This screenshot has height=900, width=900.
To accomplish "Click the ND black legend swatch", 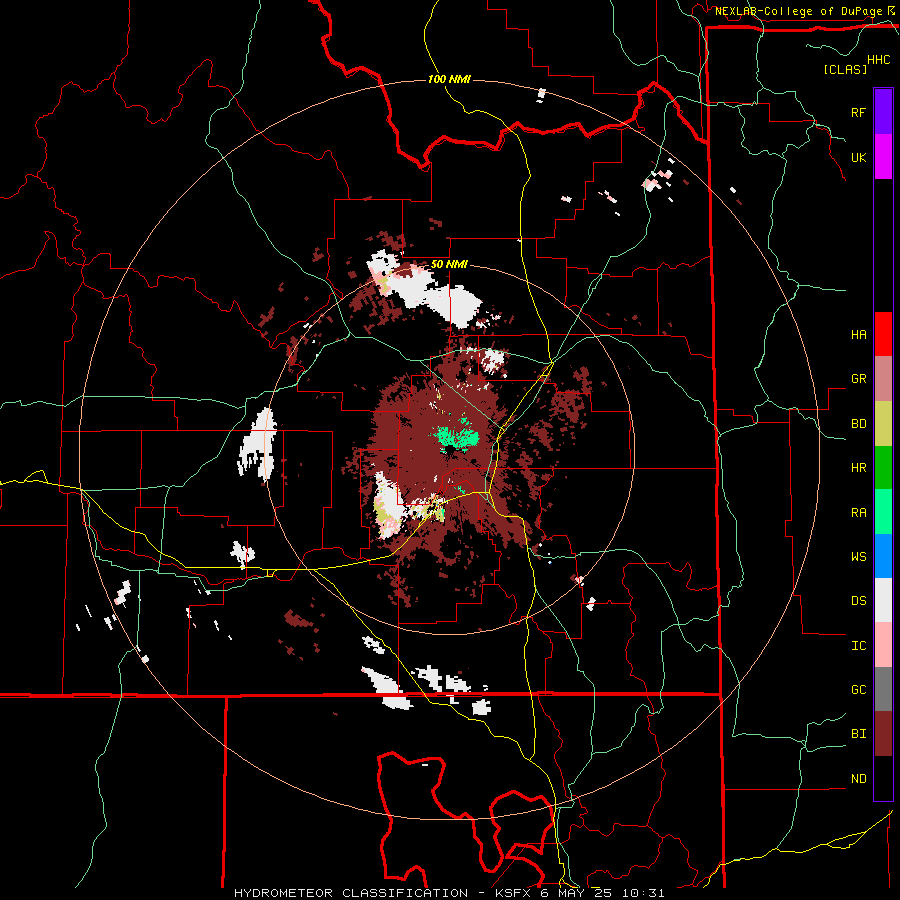I will tap(883, 778).
